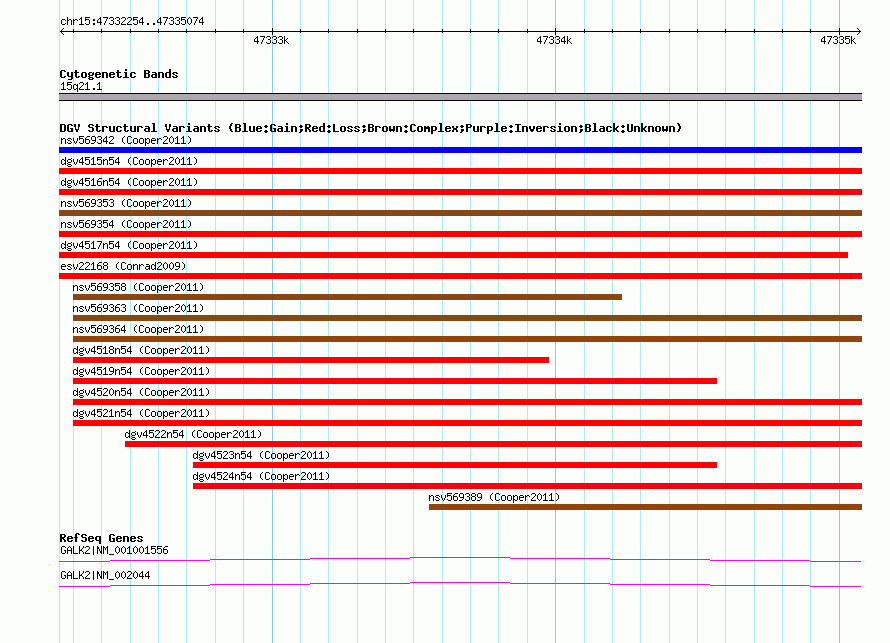Open the dgv4519n54 variant label
This screenshot has width=890, height=643.
[x=141, y=371]
